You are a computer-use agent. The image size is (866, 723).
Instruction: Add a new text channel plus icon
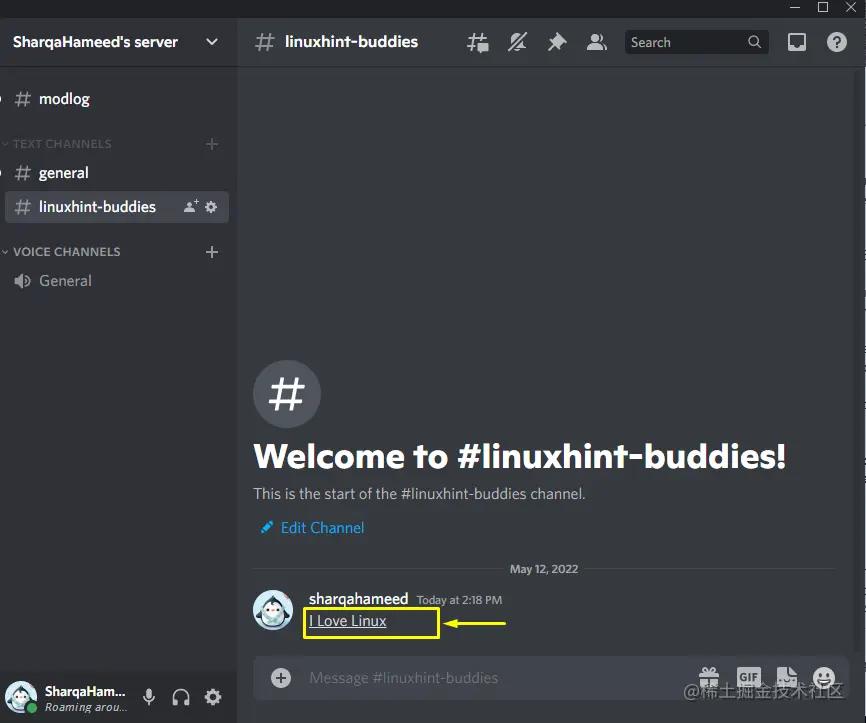tap(212, 144)
